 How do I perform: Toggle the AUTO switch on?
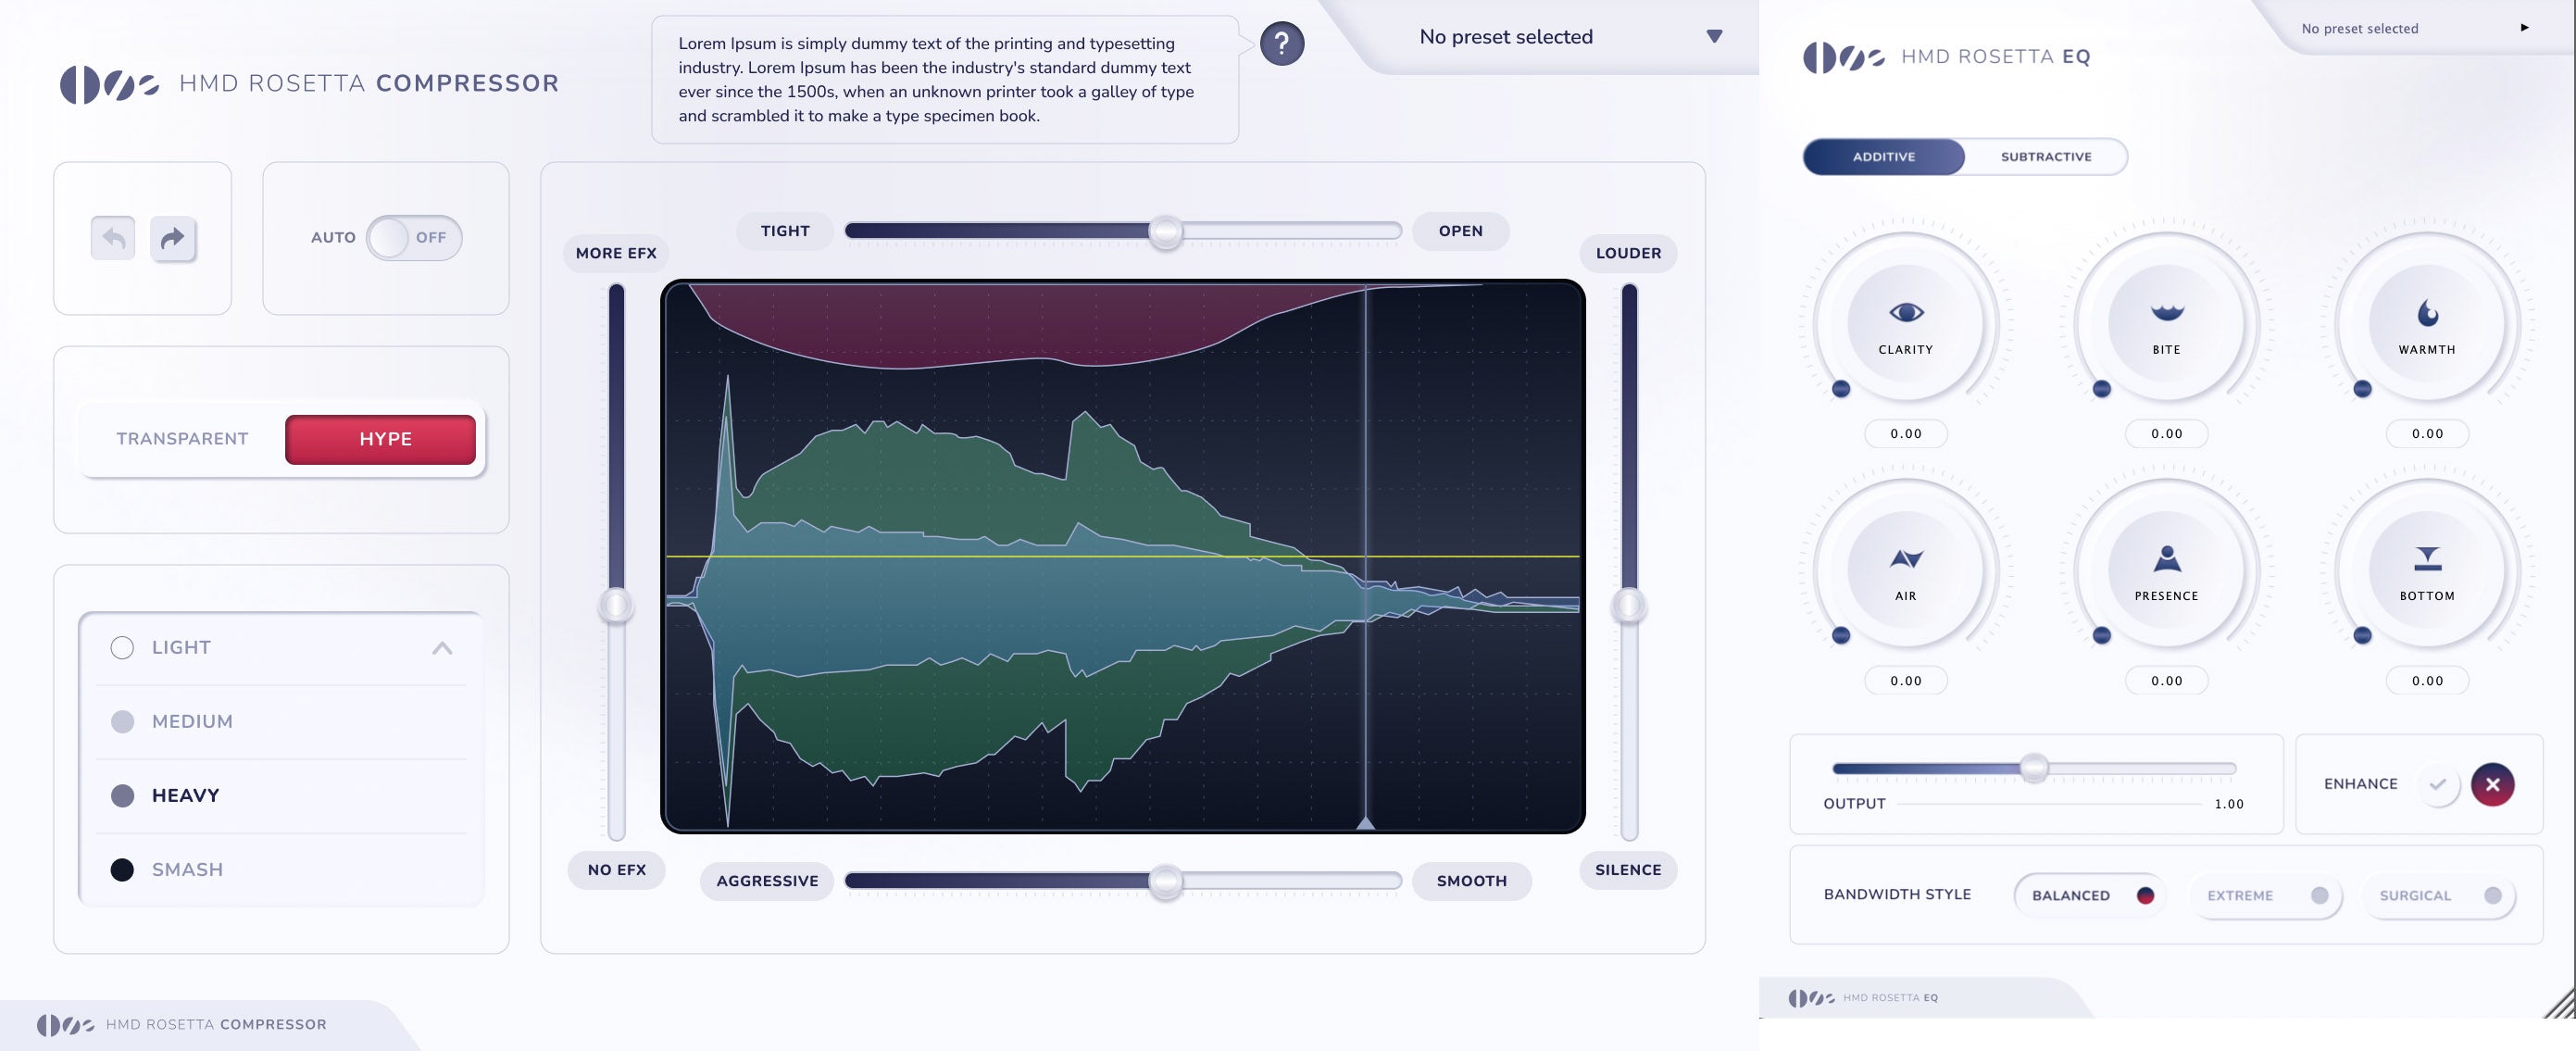click(x=413, y=238)
